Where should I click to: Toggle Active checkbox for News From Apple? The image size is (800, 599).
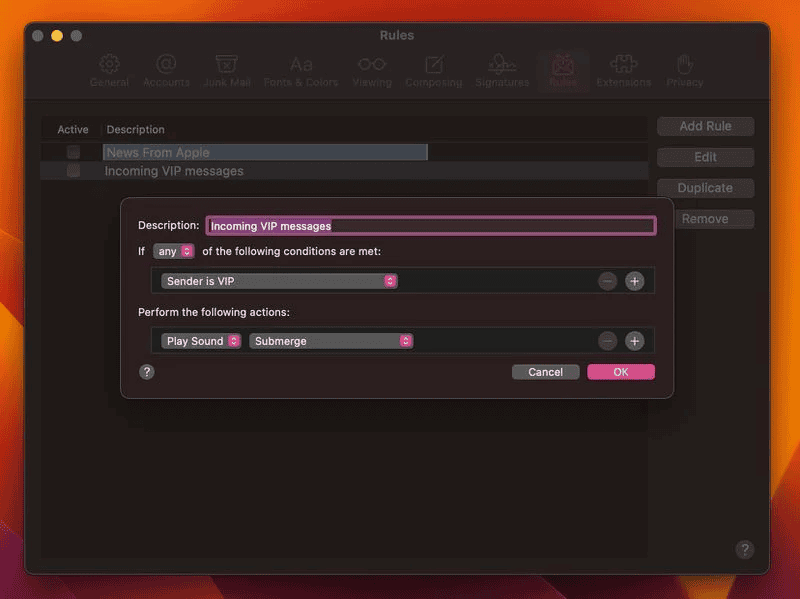point(73,152)
